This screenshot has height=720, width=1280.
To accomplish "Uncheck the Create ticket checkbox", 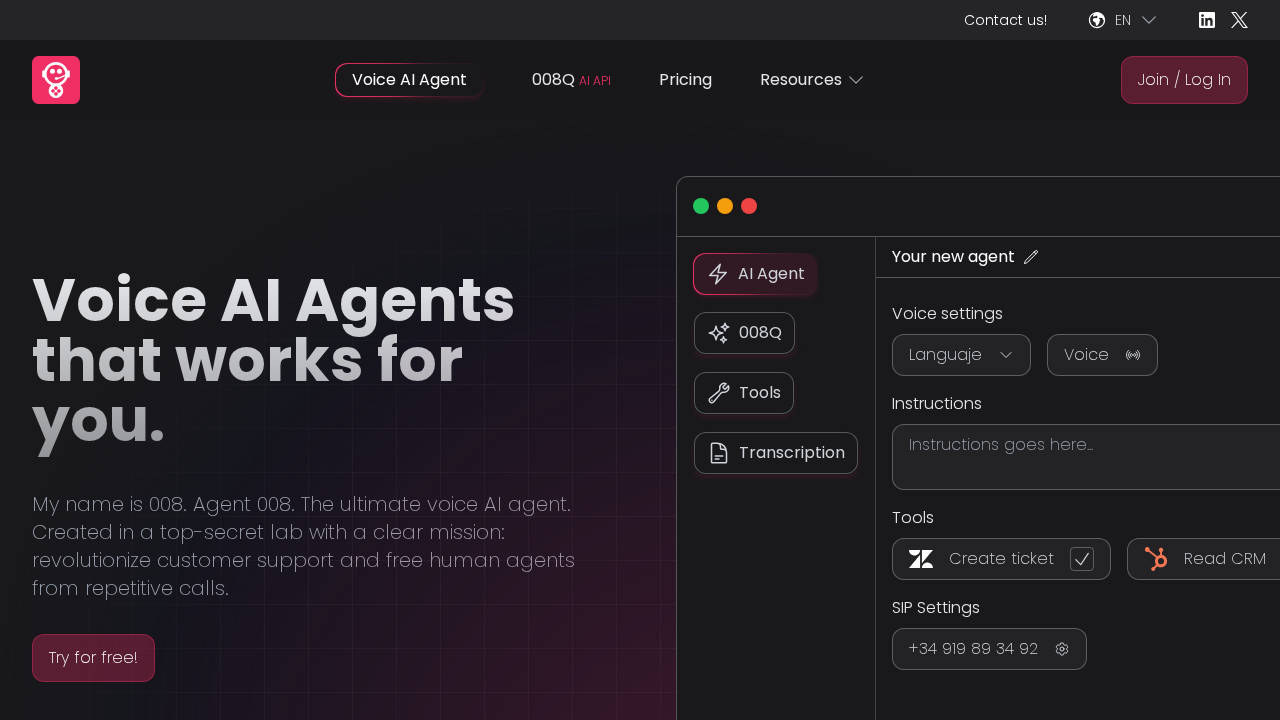I will (1082, 559).
